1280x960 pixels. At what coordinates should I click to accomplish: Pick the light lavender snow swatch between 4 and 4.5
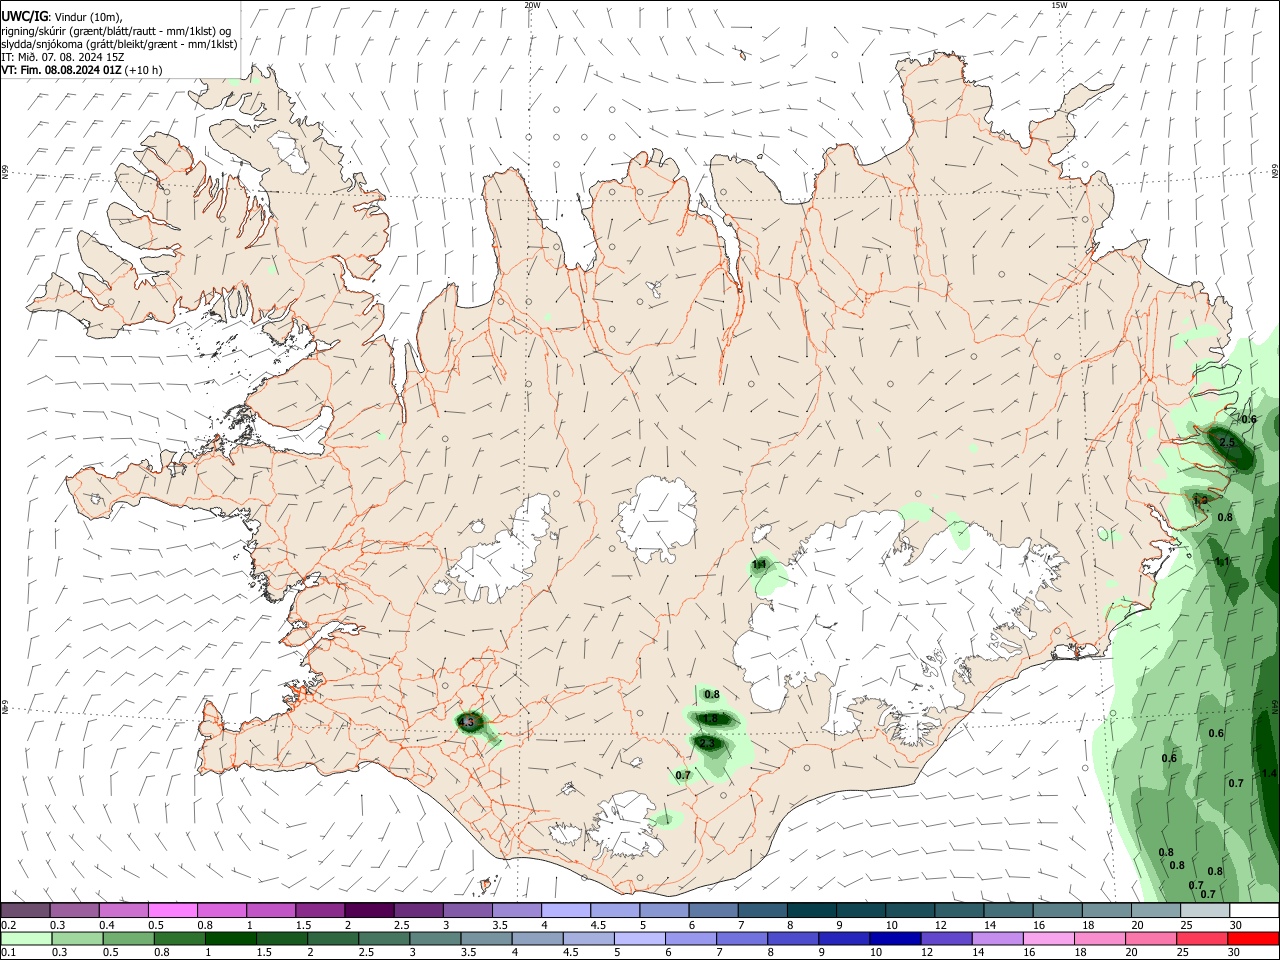click(x=565, y=910)
